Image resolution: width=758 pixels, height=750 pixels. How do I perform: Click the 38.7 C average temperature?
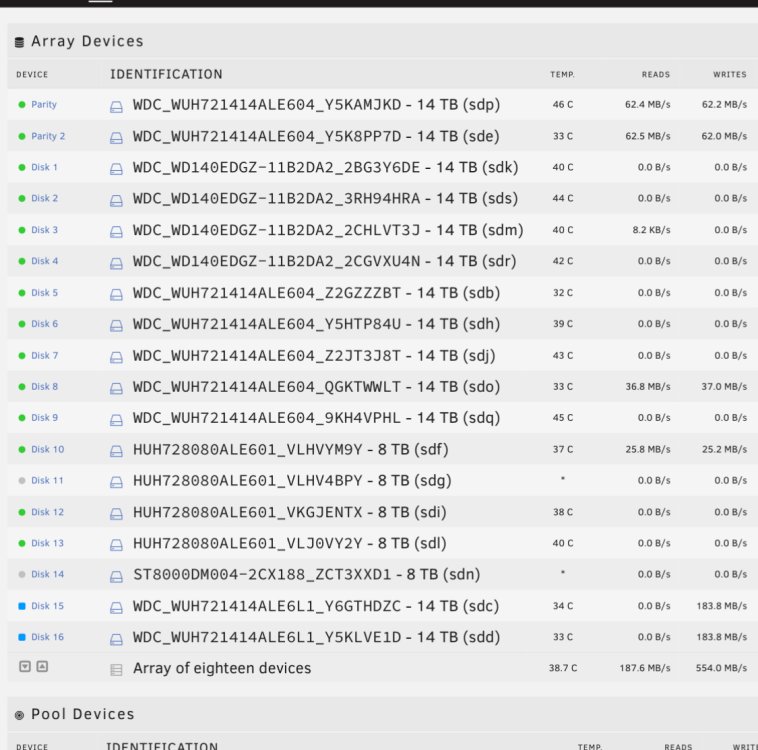(x=563, y=668)
